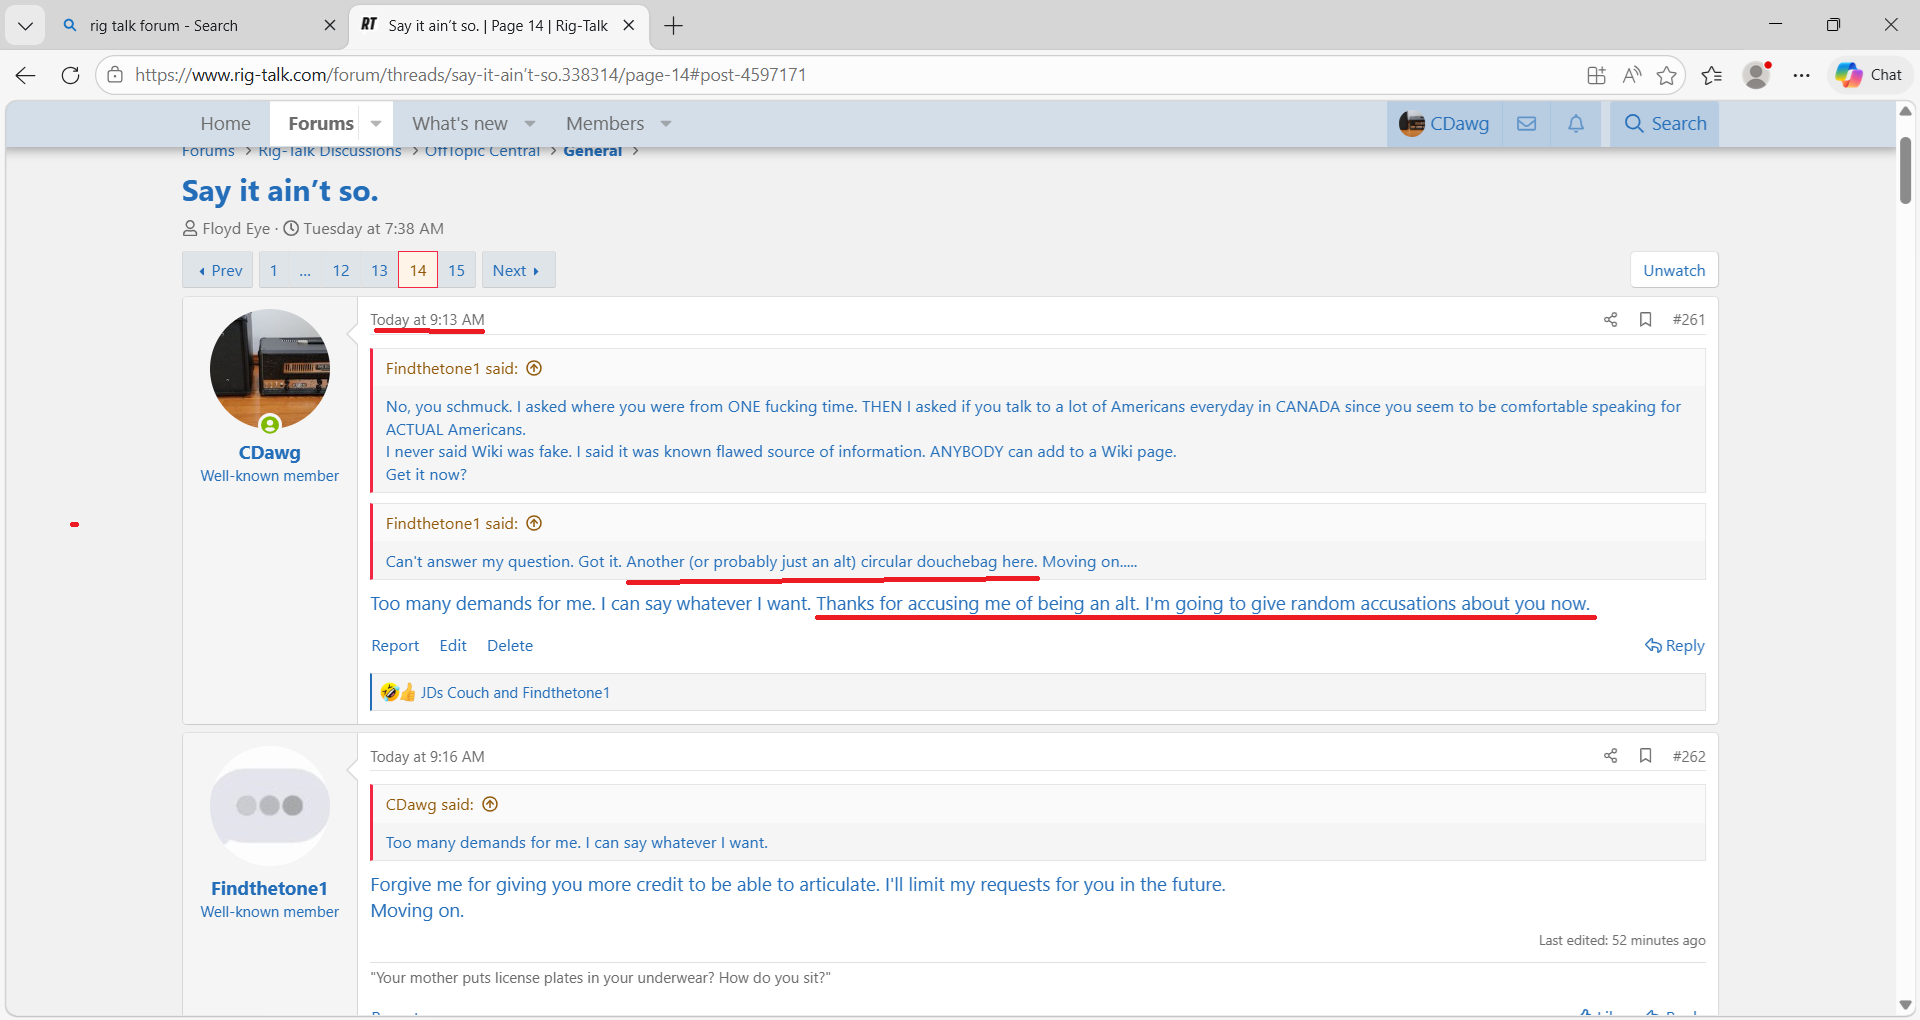Bookmark post #261
Image resolution: width=1920 pixels, height=1020 pixels.
[x=1645, y=320]
